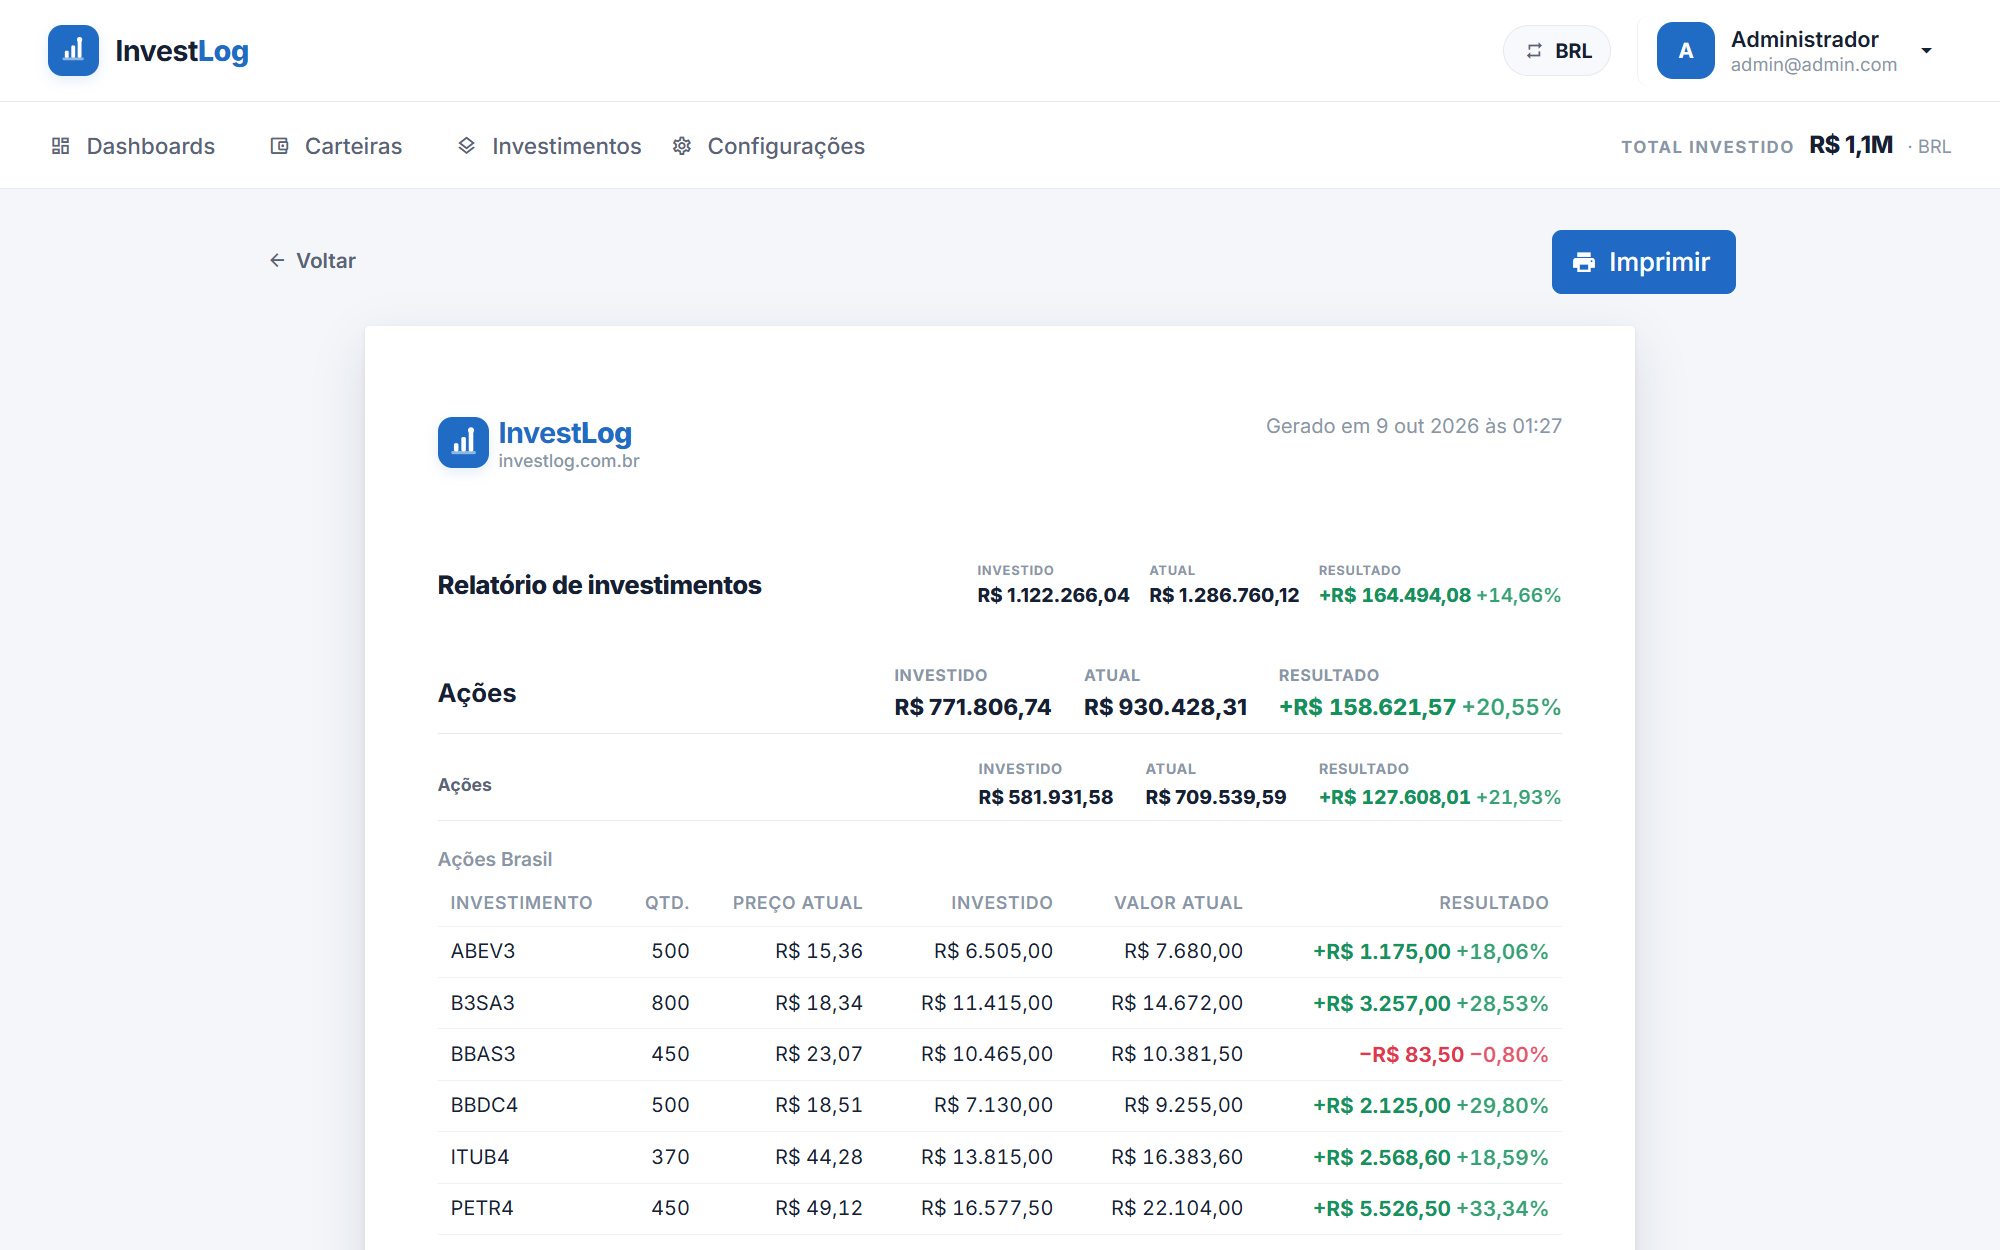Click the ITUB4 price 'R$ 44,28'
The width and height of the screenshot is (2000, 1250).
[819, 1157]
